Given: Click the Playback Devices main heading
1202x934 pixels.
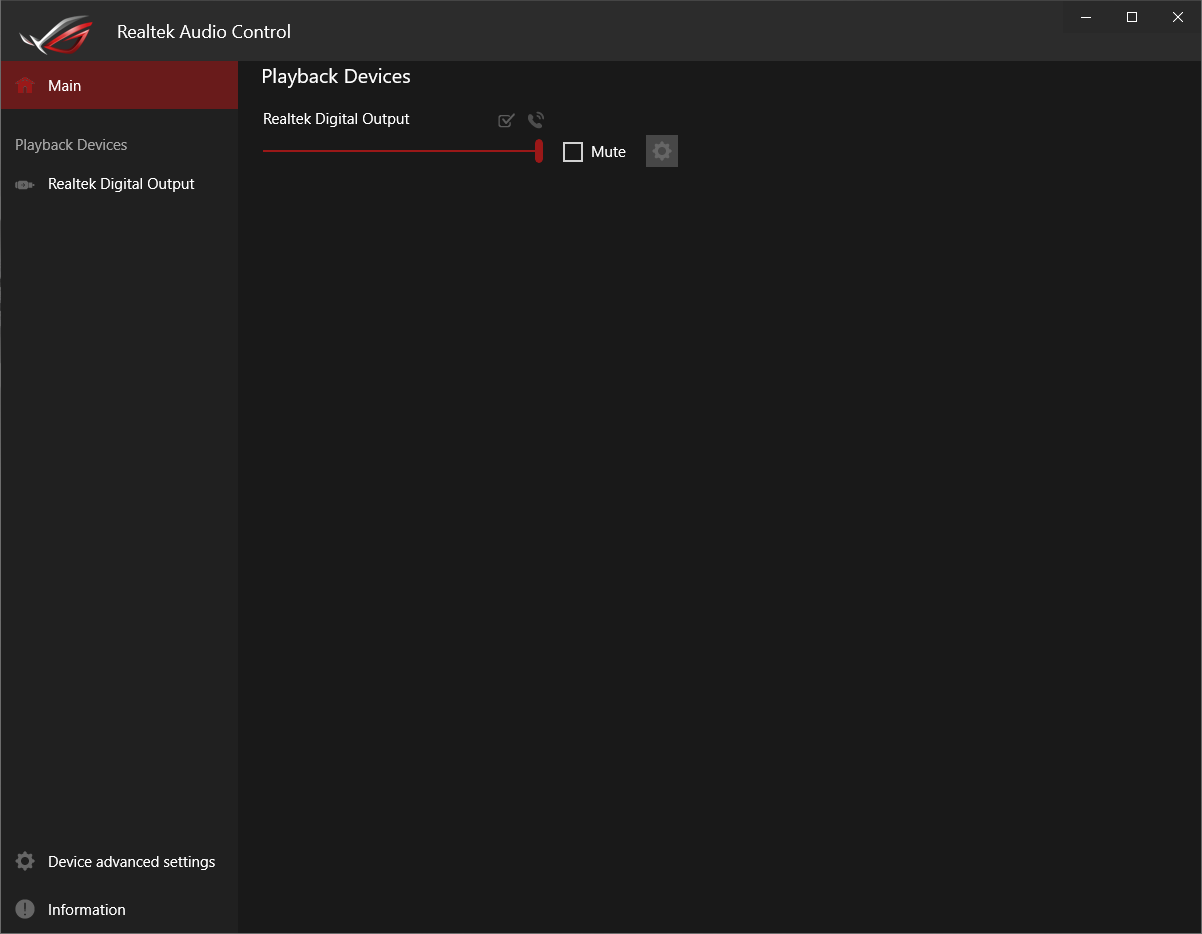Looking at the screenshot, I should [336, 77].
